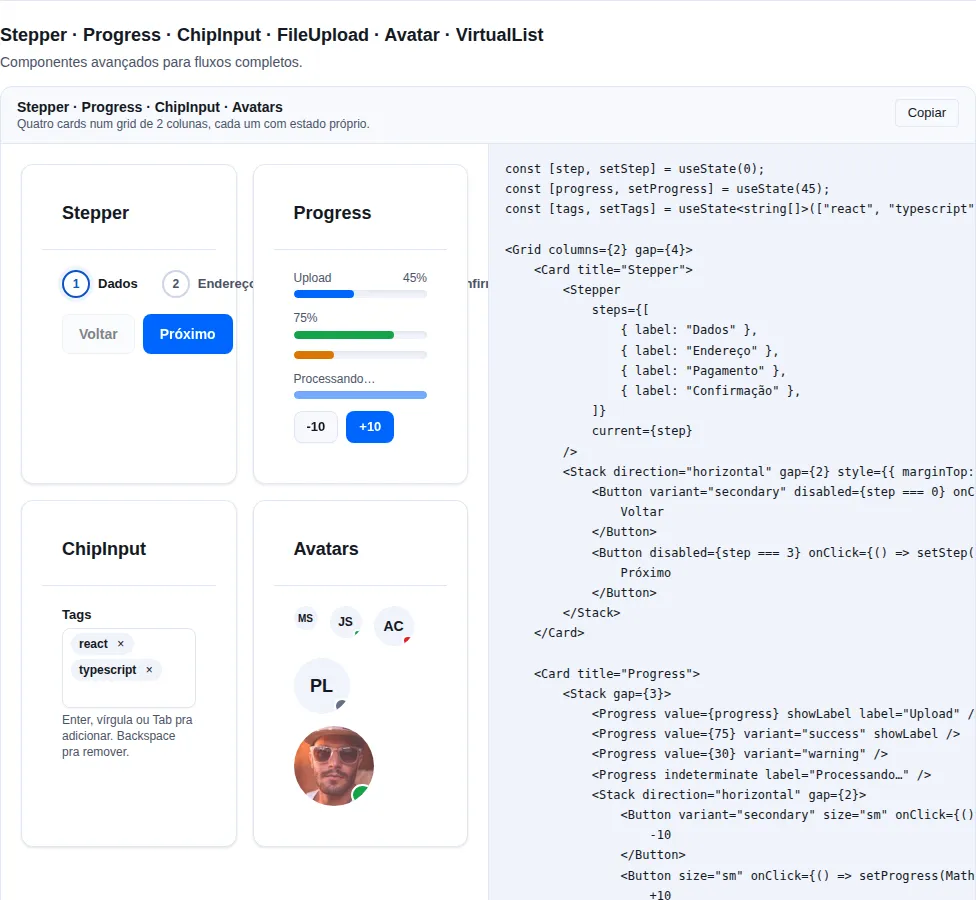The image size is (976, 900).
Task: Click the code line '<Card title="Progress">'
Action: [x=617, y=673]
